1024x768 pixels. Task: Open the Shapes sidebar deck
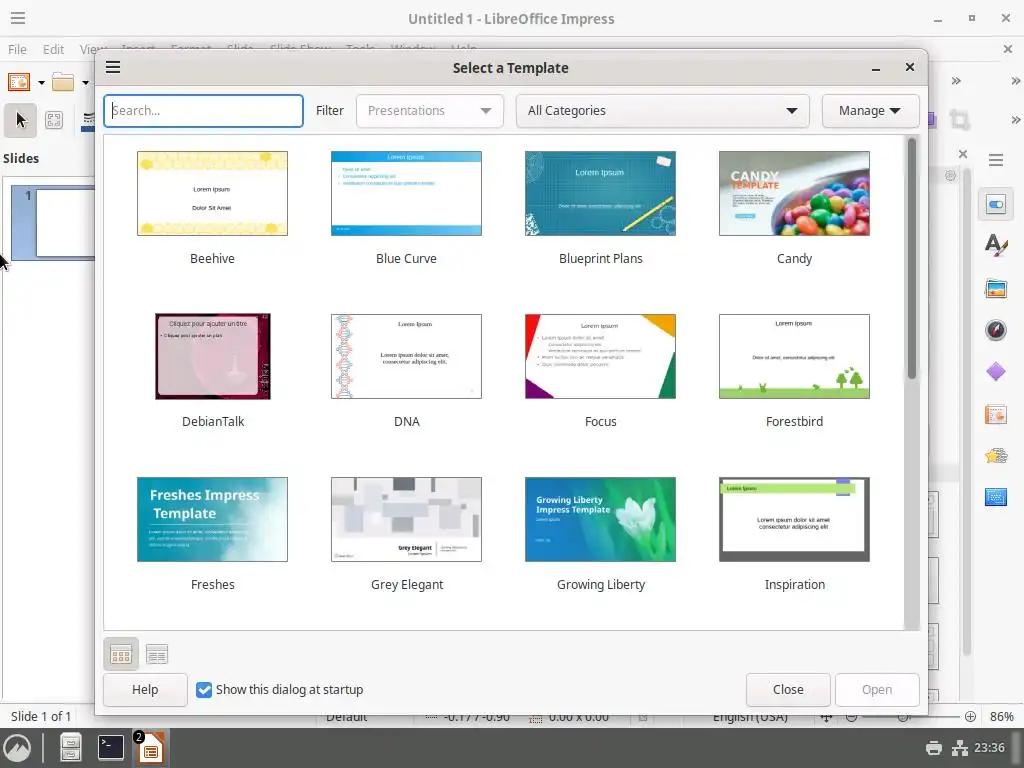pyautogui.click(x=995, y=372)
